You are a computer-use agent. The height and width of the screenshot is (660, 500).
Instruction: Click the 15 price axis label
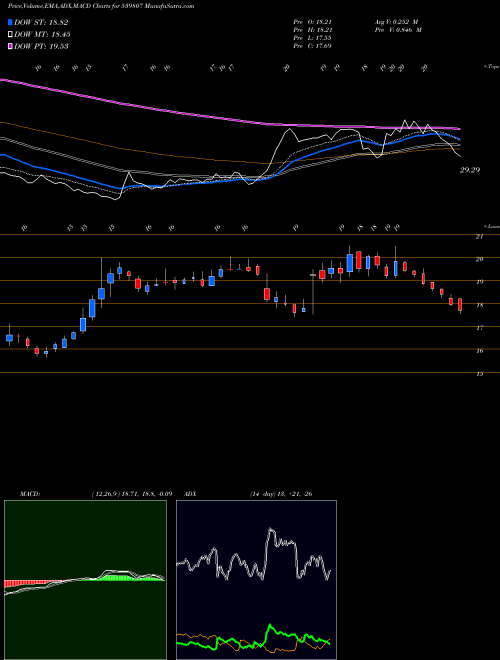pyautogui.click(x=479, y=374)
